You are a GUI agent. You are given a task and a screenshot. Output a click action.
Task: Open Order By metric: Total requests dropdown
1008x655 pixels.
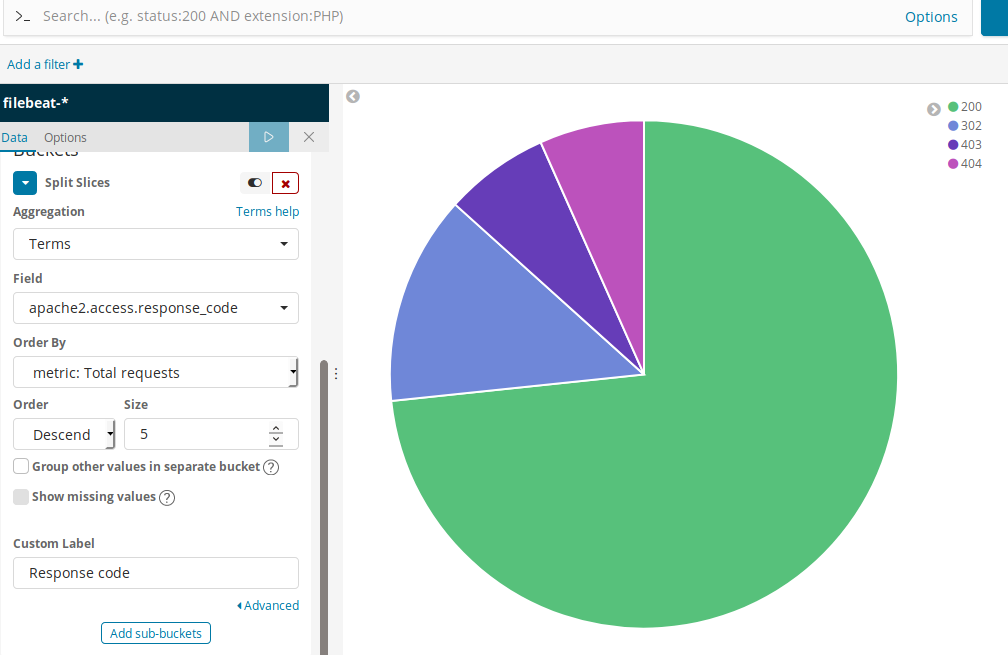tap(156, 373)
